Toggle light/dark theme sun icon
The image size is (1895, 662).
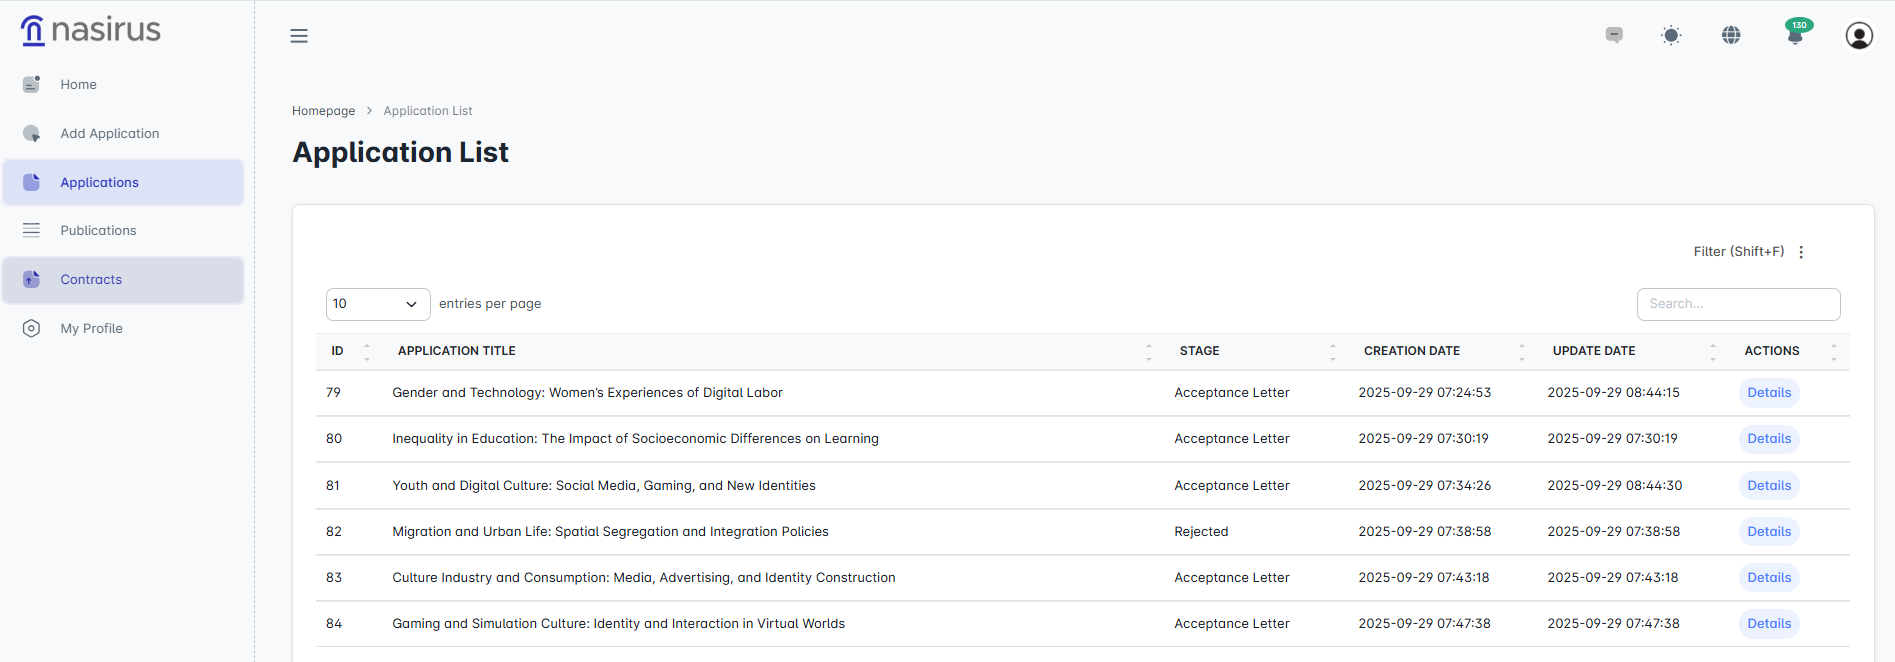[x=1671, y=36]
